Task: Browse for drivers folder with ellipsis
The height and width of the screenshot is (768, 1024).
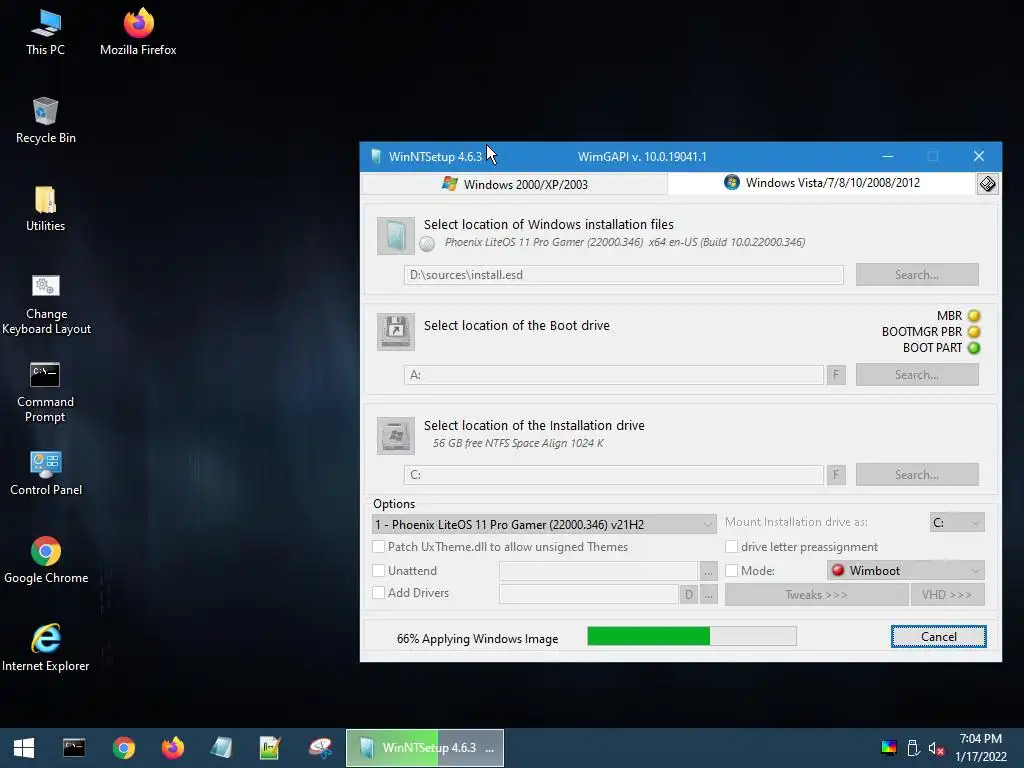Action: point(708,594)
